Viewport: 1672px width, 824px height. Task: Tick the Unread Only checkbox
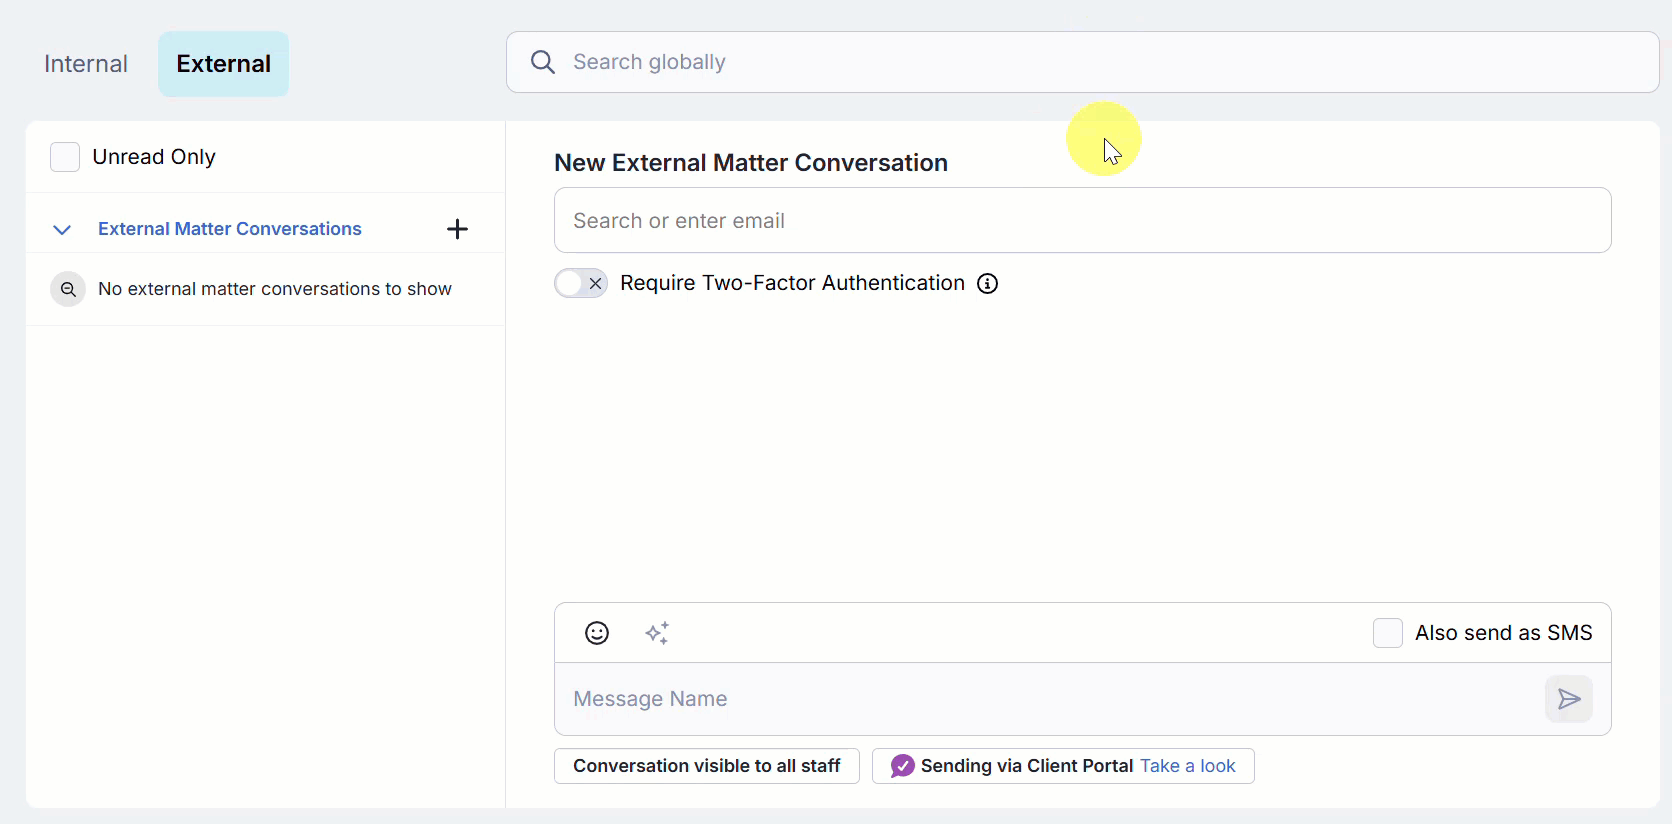[65, 157]
